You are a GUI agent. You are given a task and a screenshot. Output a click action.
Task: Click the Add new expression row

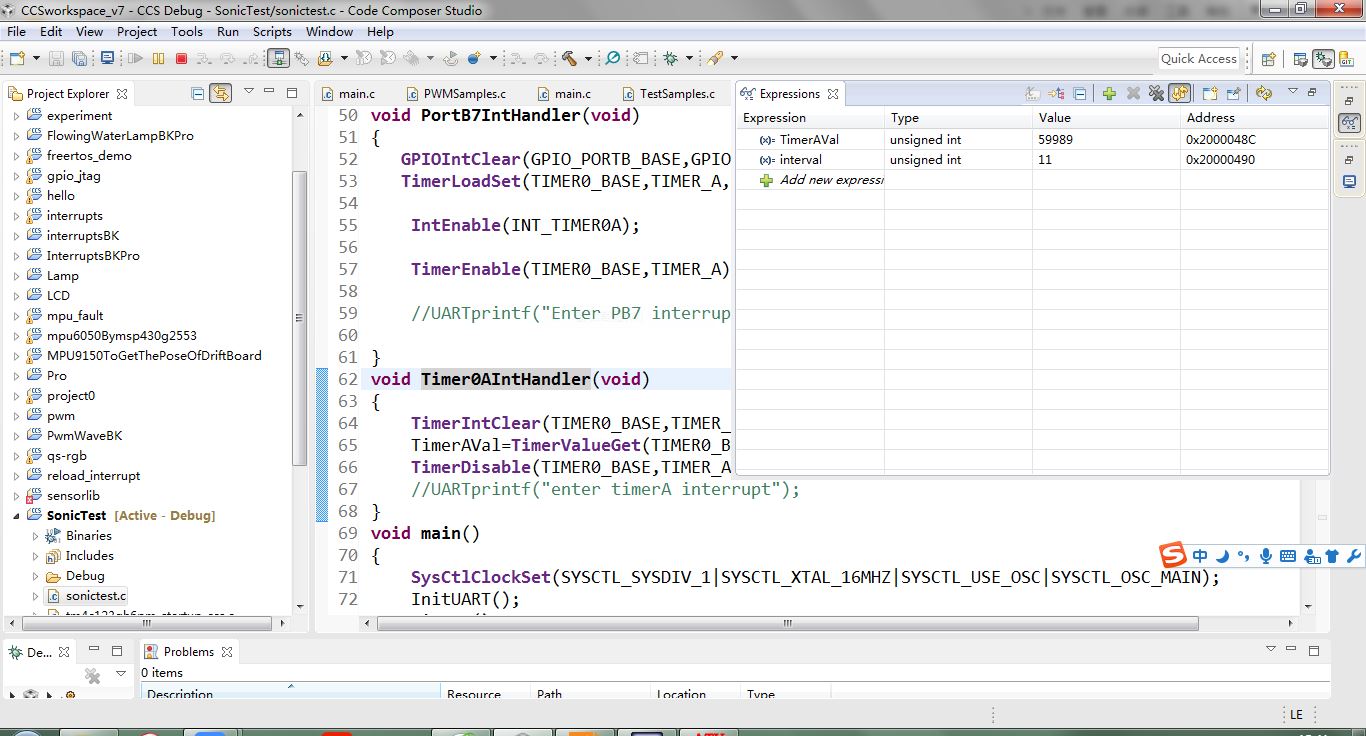coord(830,180)
